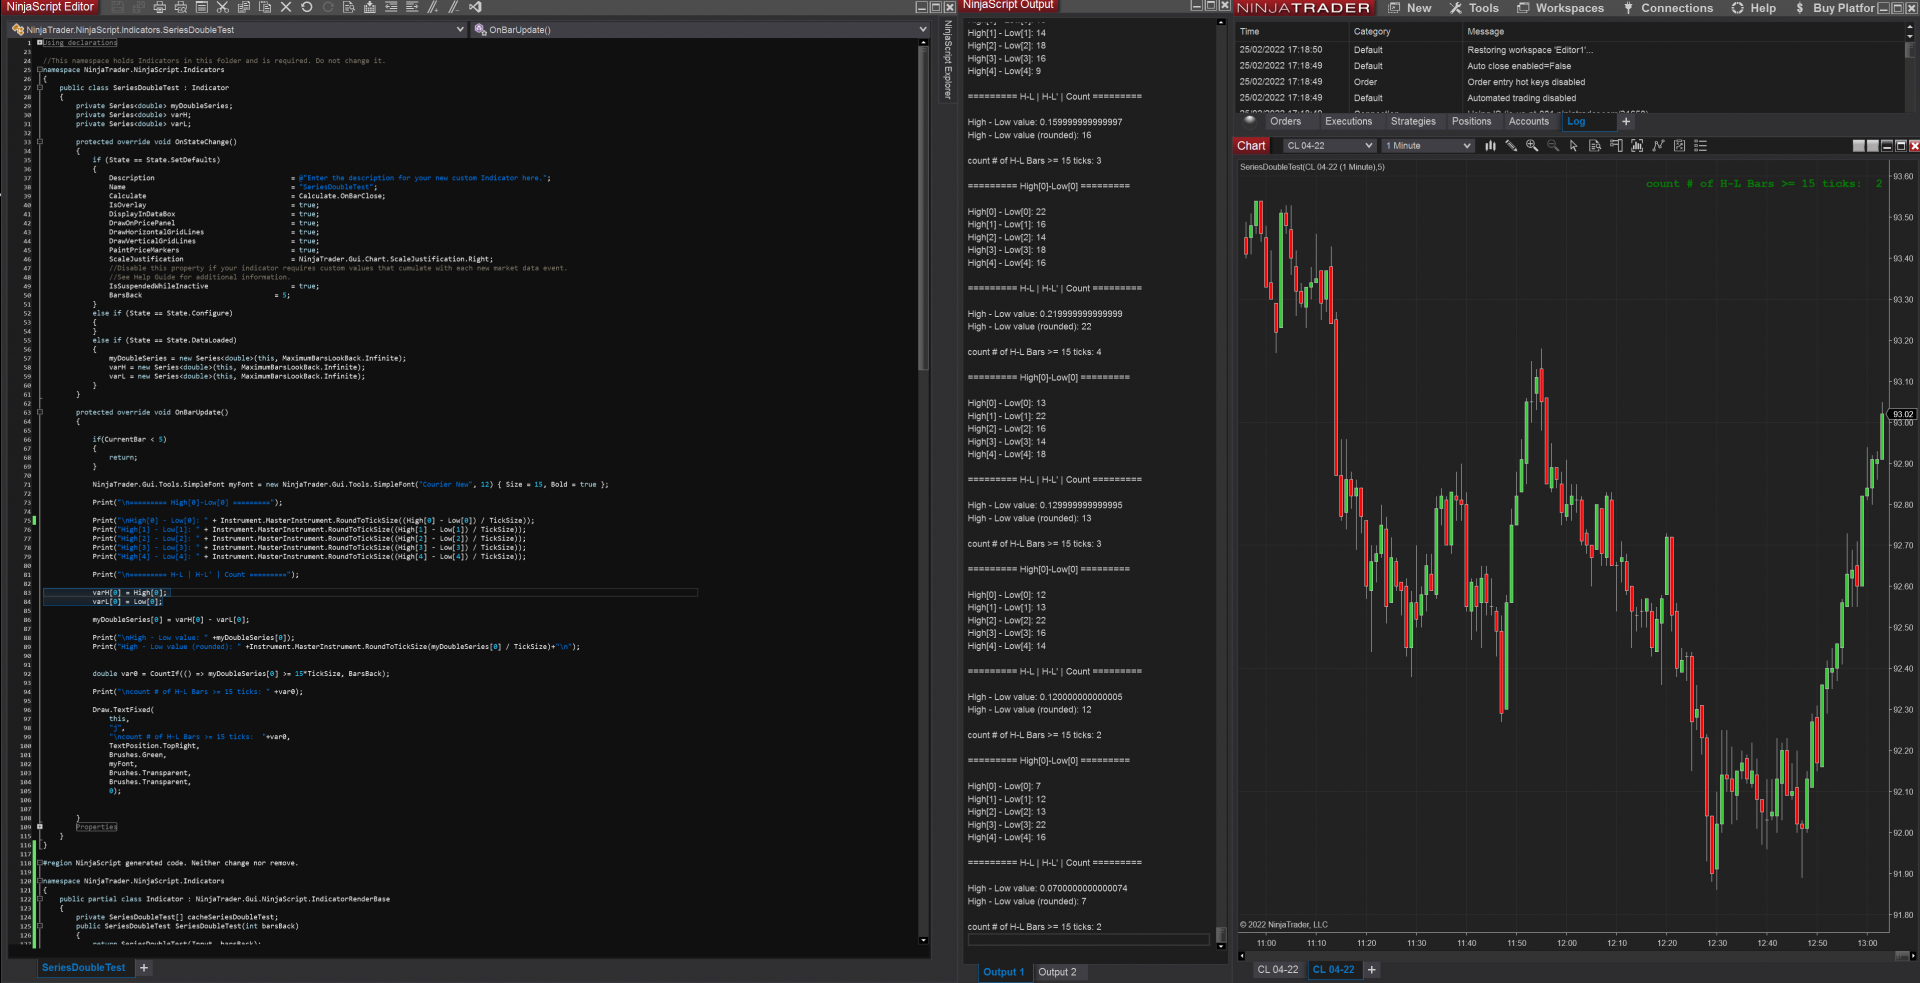Collapse the OnBarUpdate method at line 63
Viewport: 1920px width, 983px height.
[40, 412]
